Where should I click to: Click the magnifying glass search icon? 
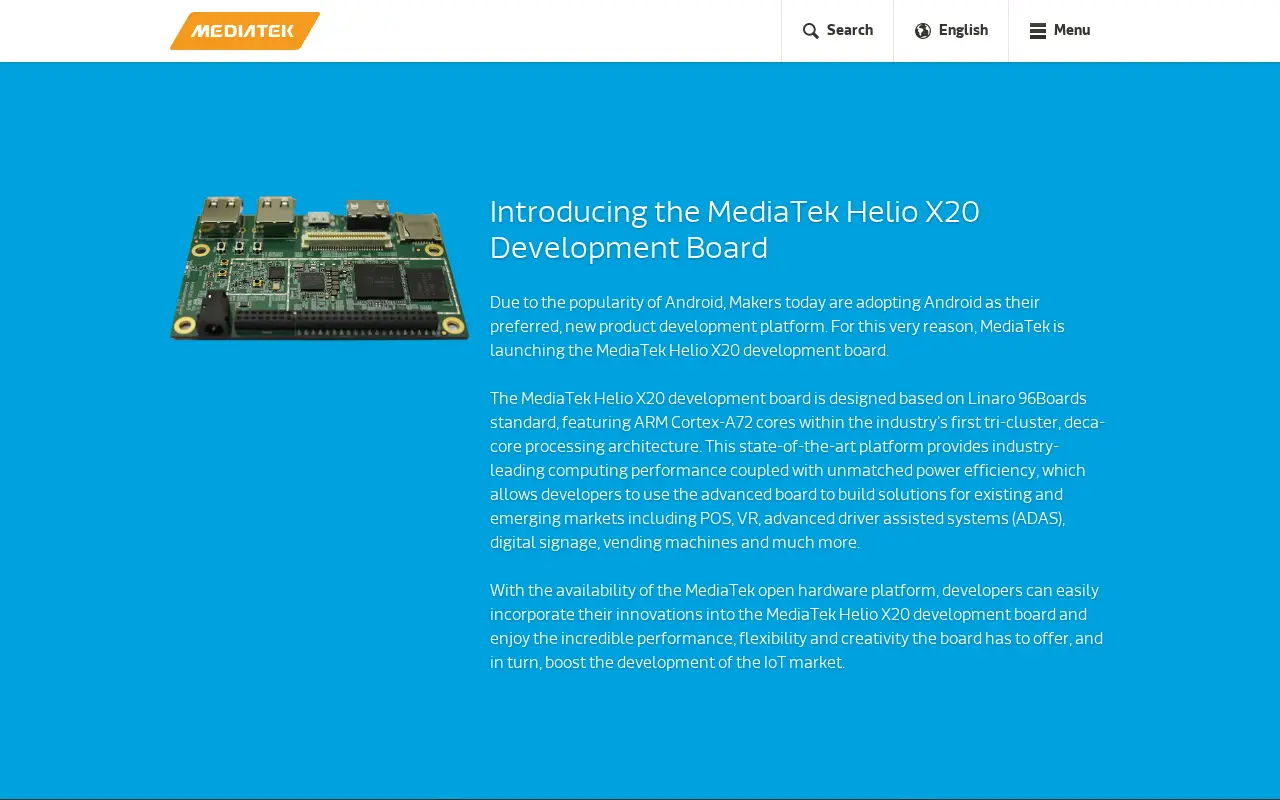[811, 31]
